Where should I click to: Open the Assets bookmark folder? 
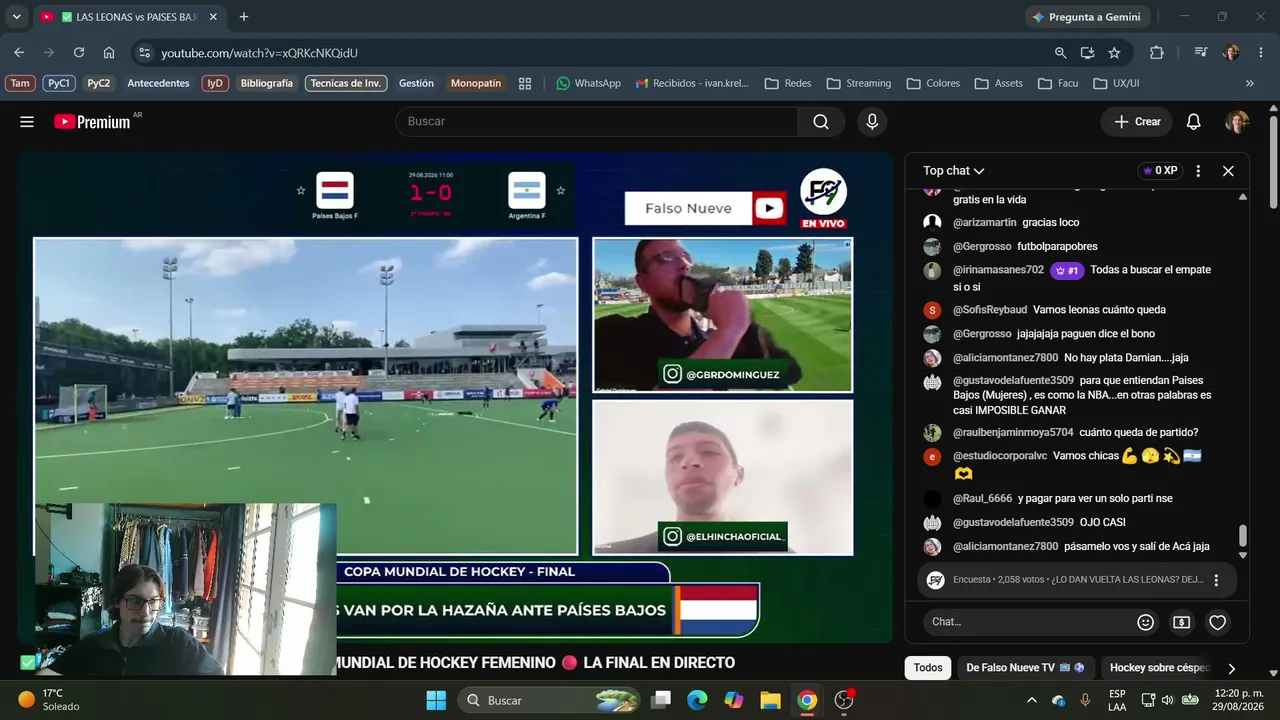[x=998, y=84]
